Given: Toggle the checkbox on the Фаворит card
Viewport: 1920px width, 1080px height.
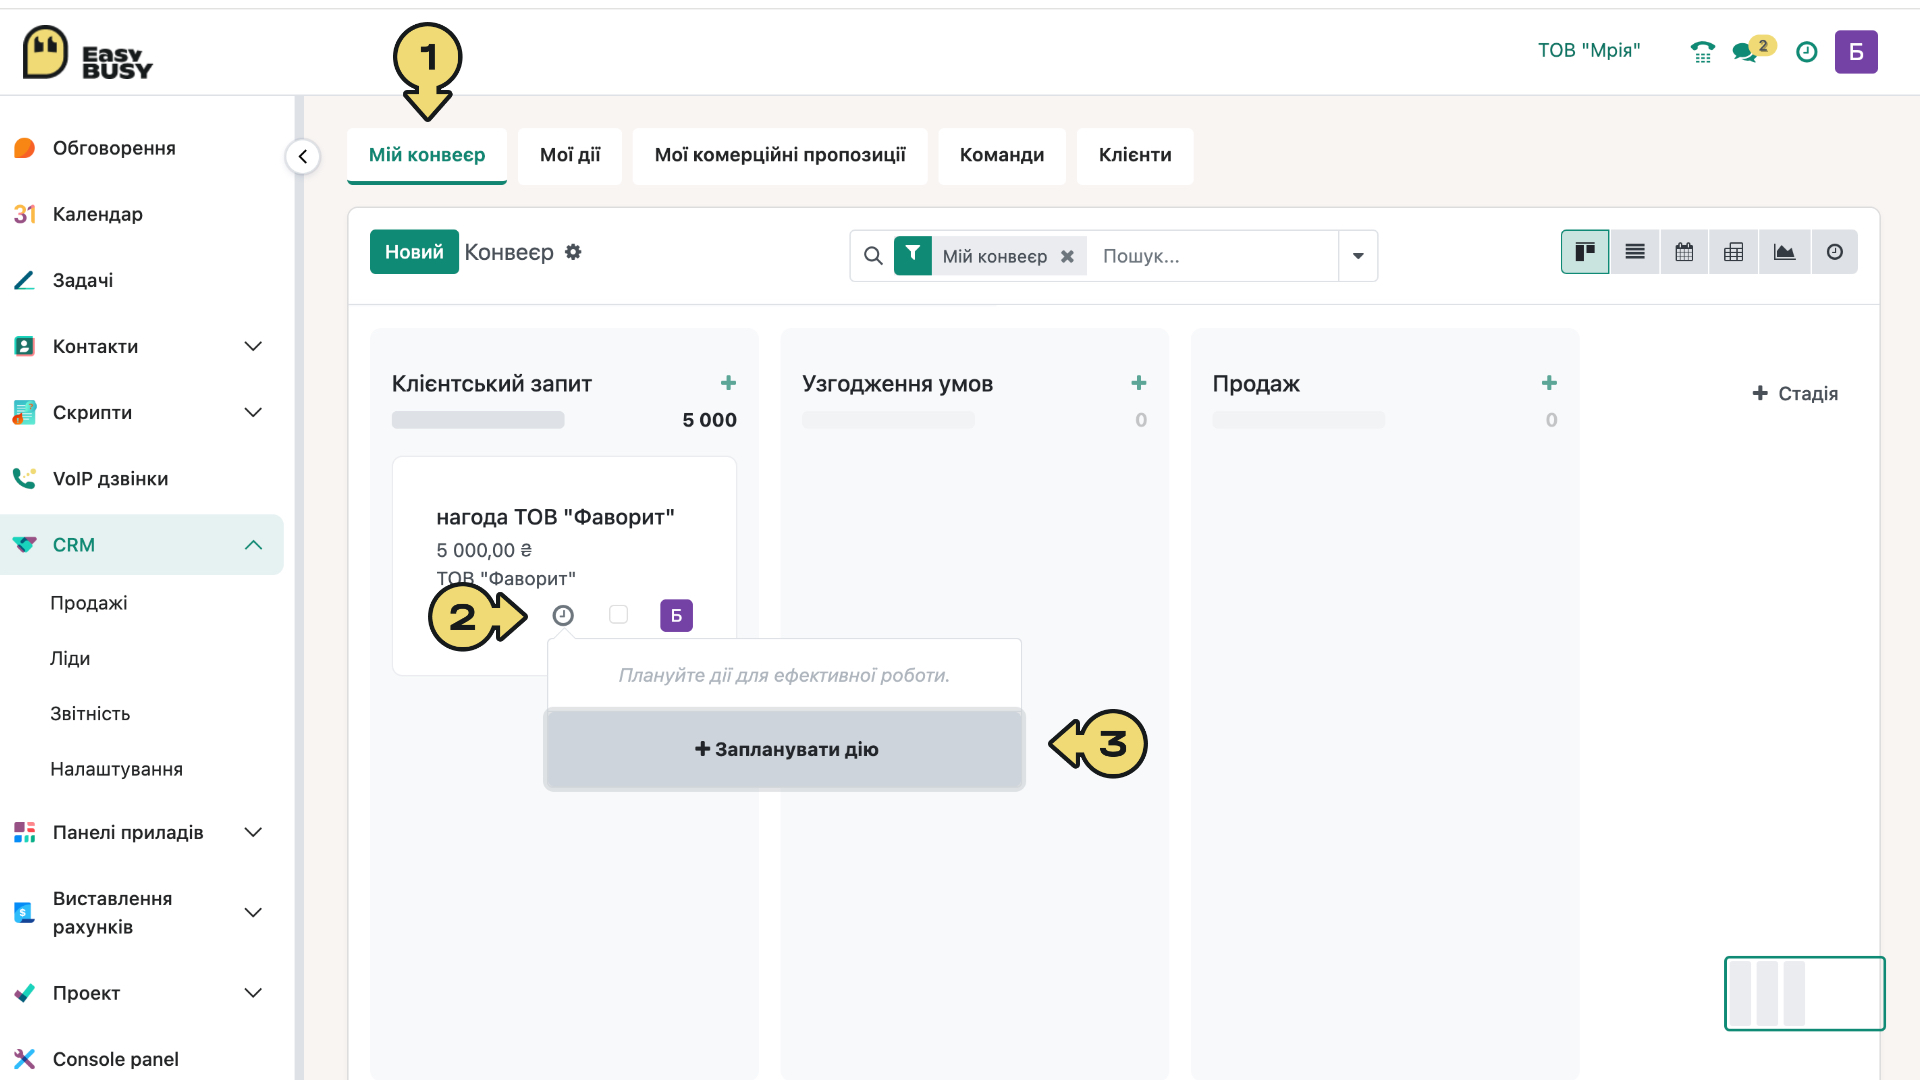Looking at the screenshot, I should tap(618, 614).
